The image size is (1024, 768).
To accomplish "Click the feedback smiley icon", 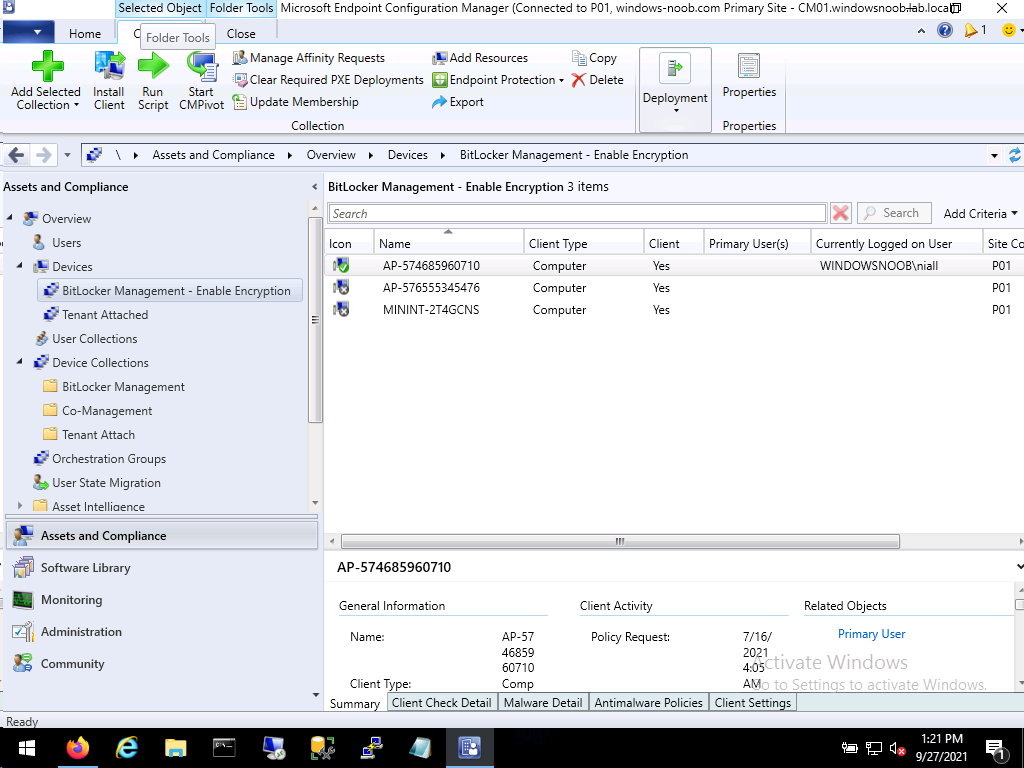I will [1009, 31].
